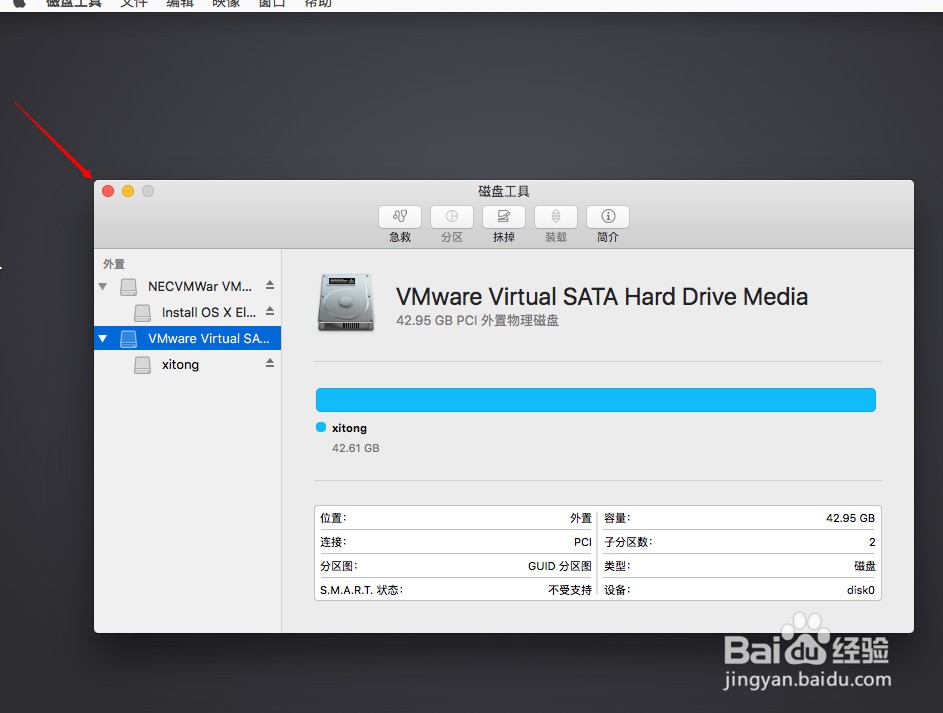Select the Erase (抹掉) toolbar icon
The width and height of the screenshot is (943, 713).
pos(503,216)
